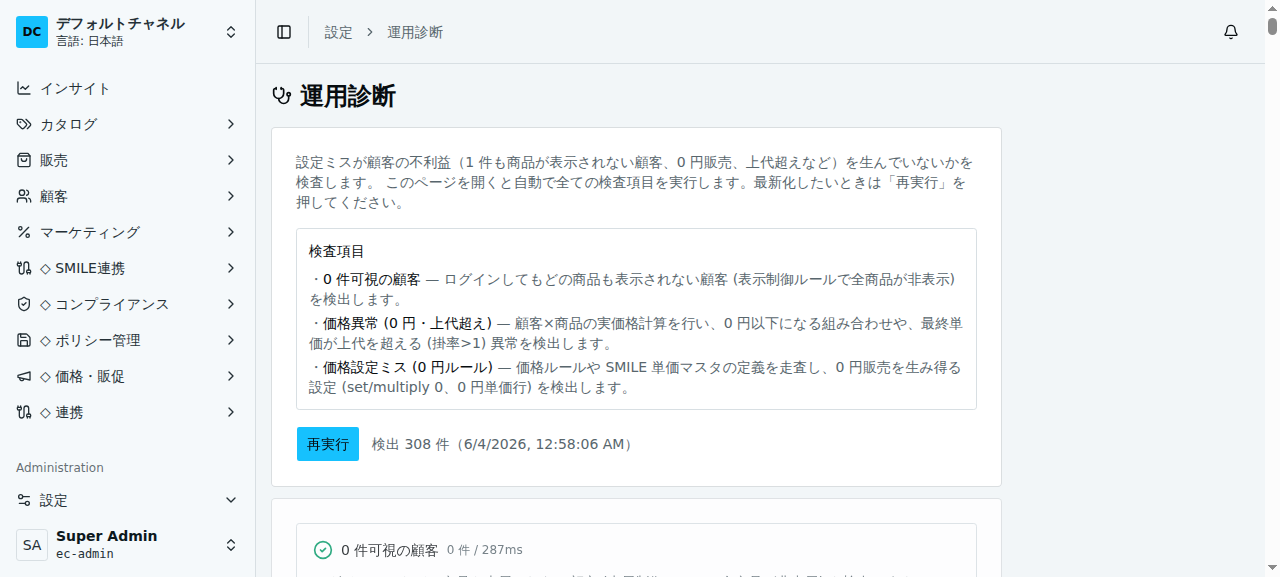This screenshot has height=577, width=1280.
Task: Open the Super Admin account menu arrows
Action: (231, 545)
